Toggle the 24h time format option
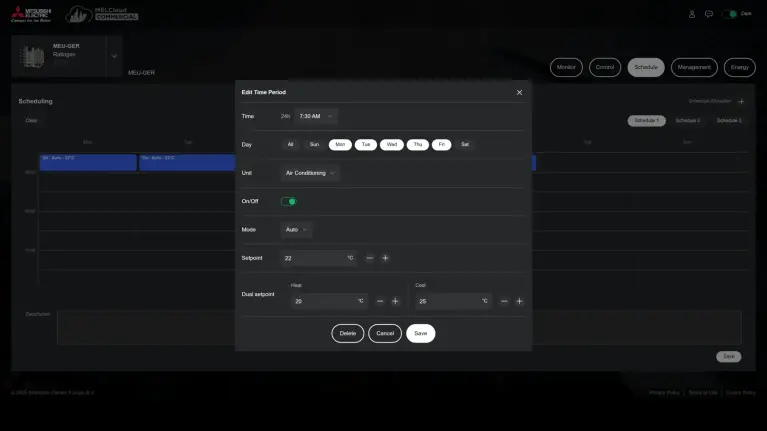 [x=285, y=116]
